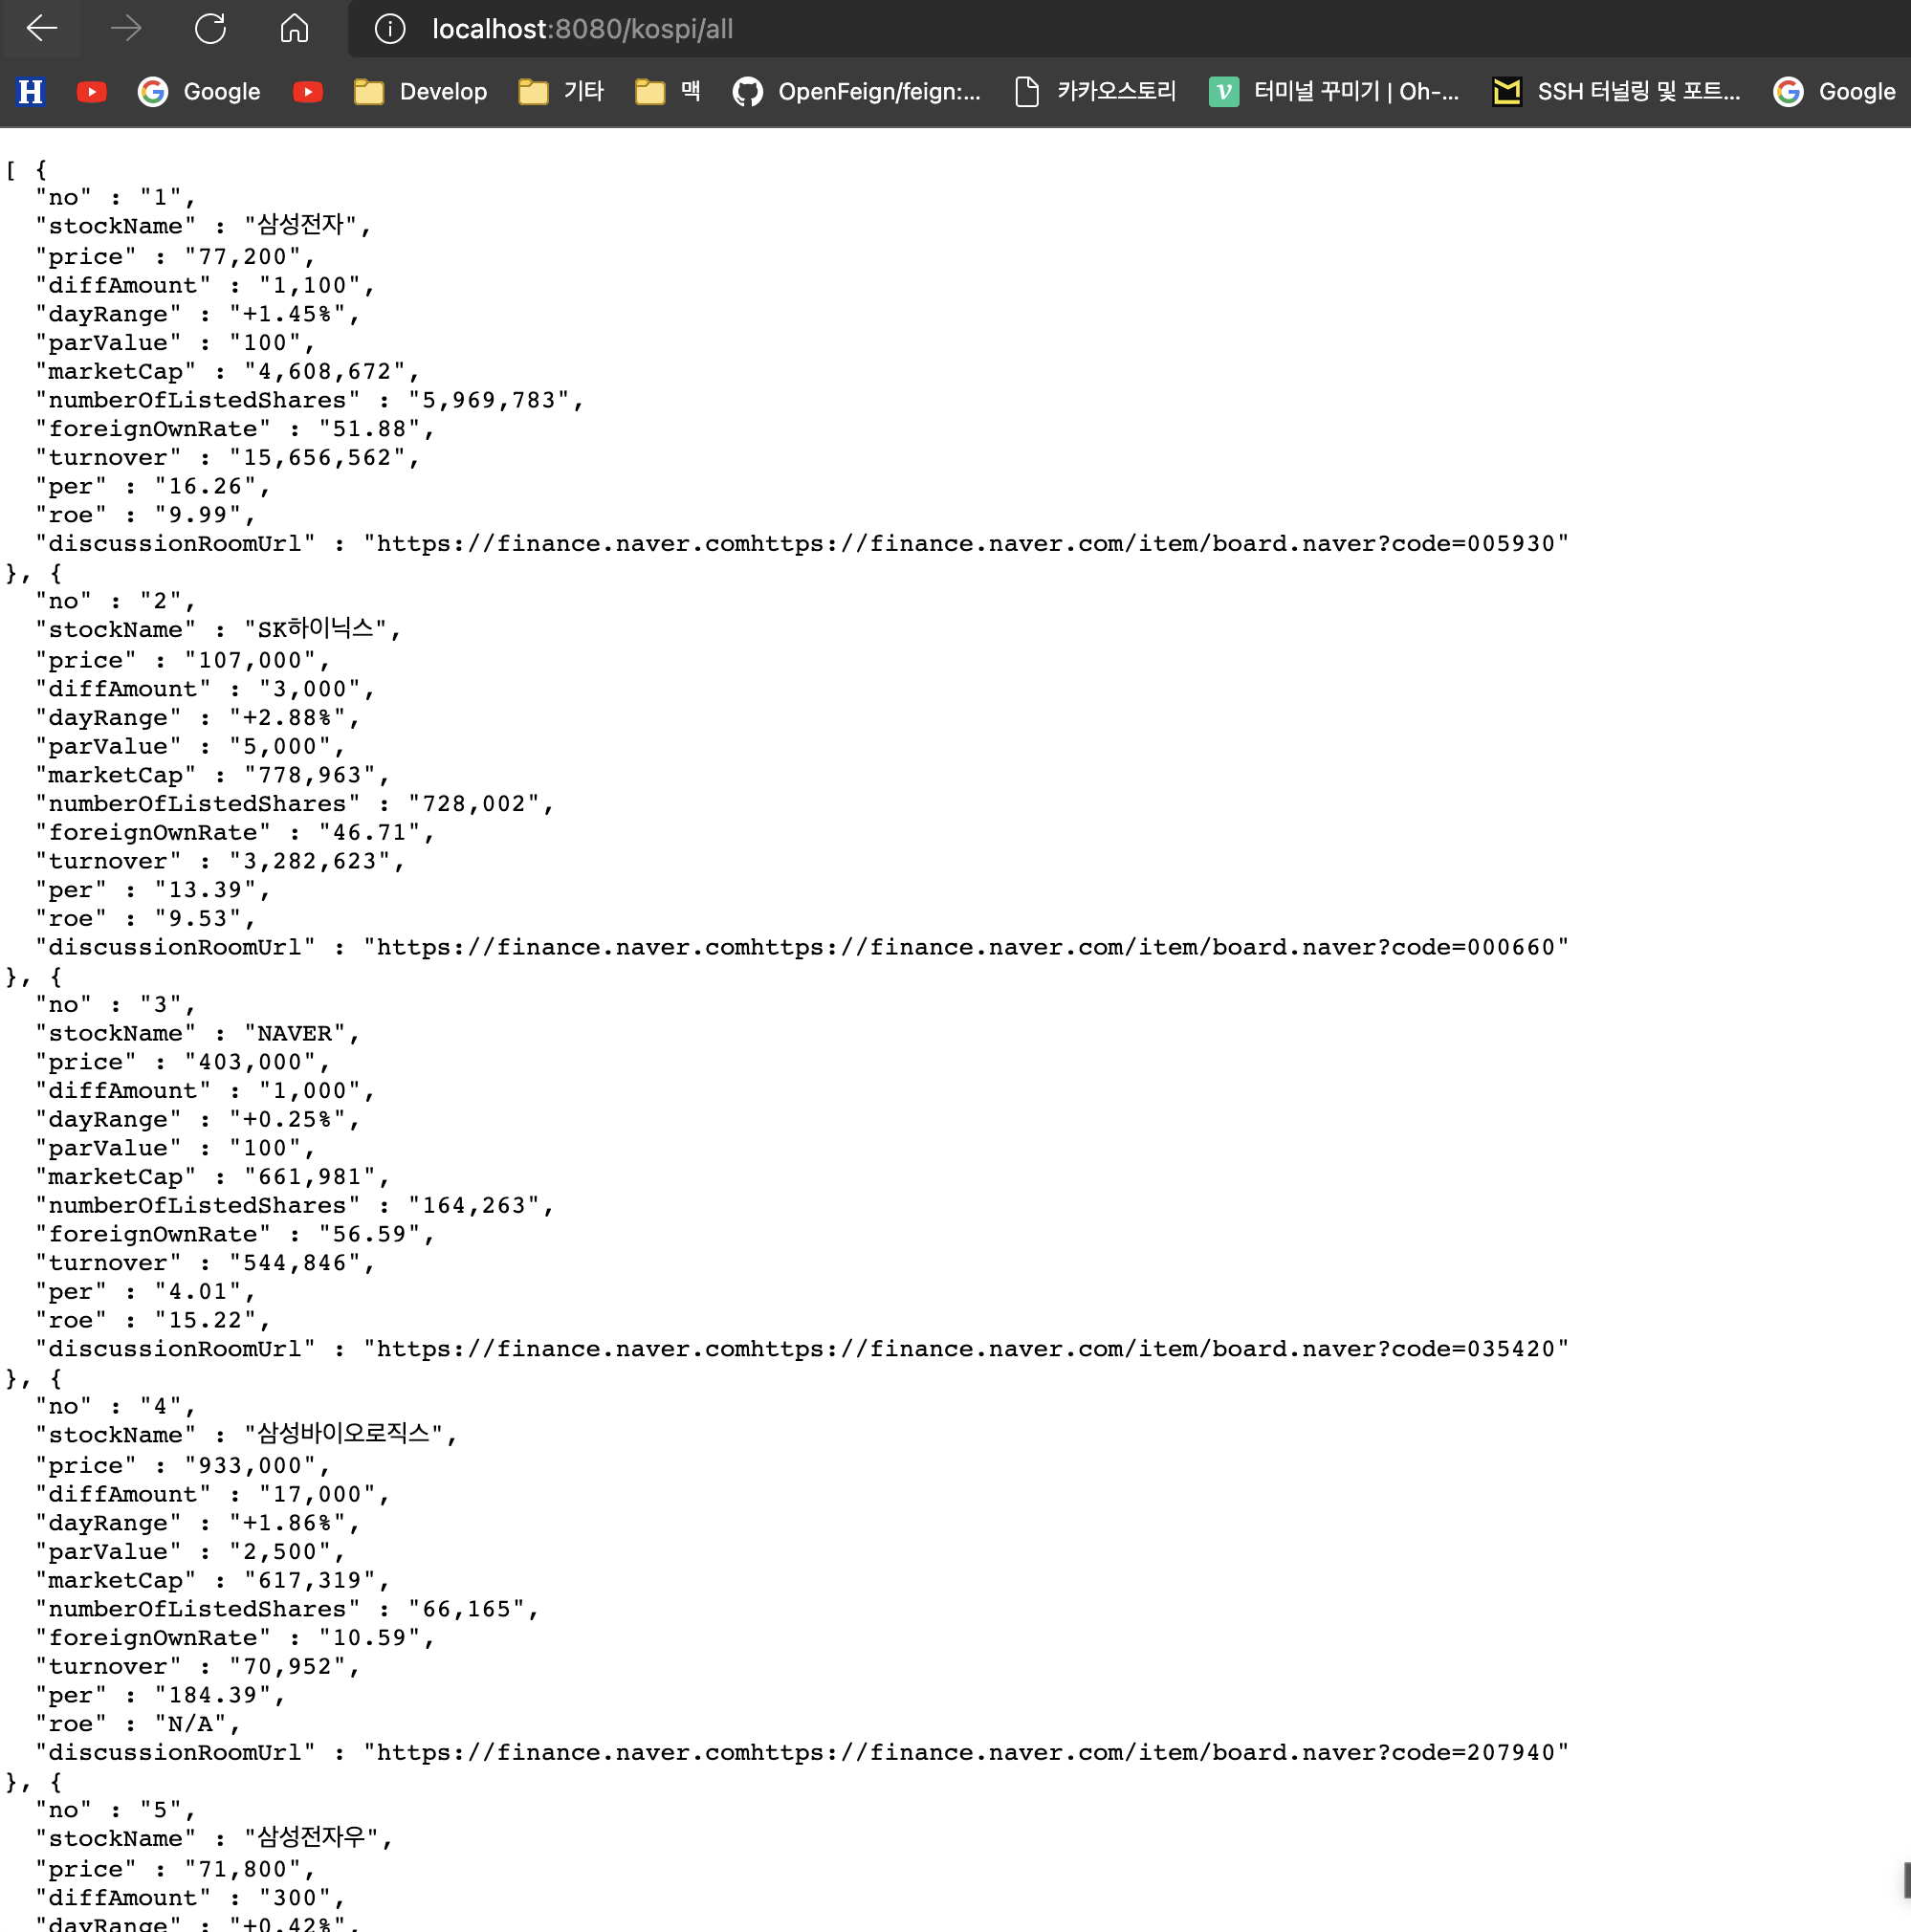Open site info via the circled info icon
The height and width of the screenshot is (1932, 1911).
[x=388, y=29]
